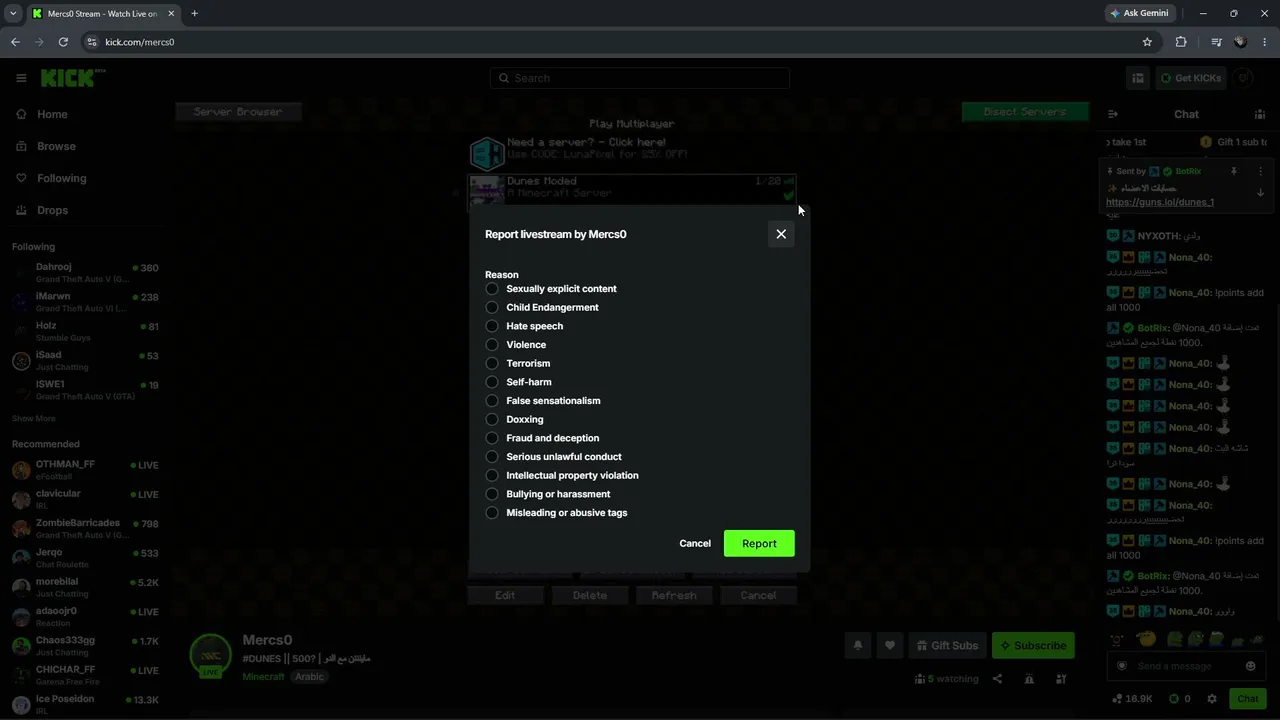Select the Terrorism option
1280x720 pixels.
(492, 364)
